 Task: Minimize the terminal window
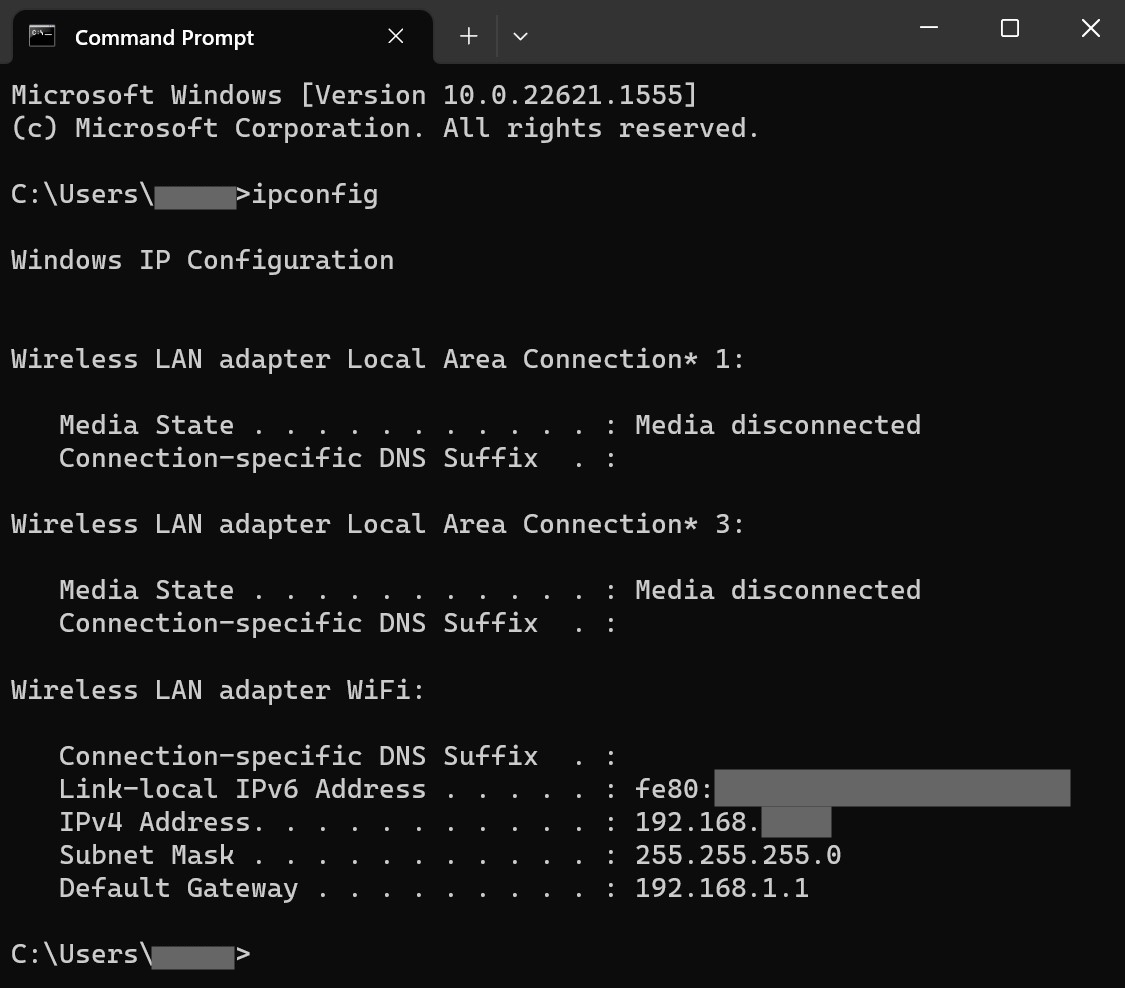(x=929, y=28)
